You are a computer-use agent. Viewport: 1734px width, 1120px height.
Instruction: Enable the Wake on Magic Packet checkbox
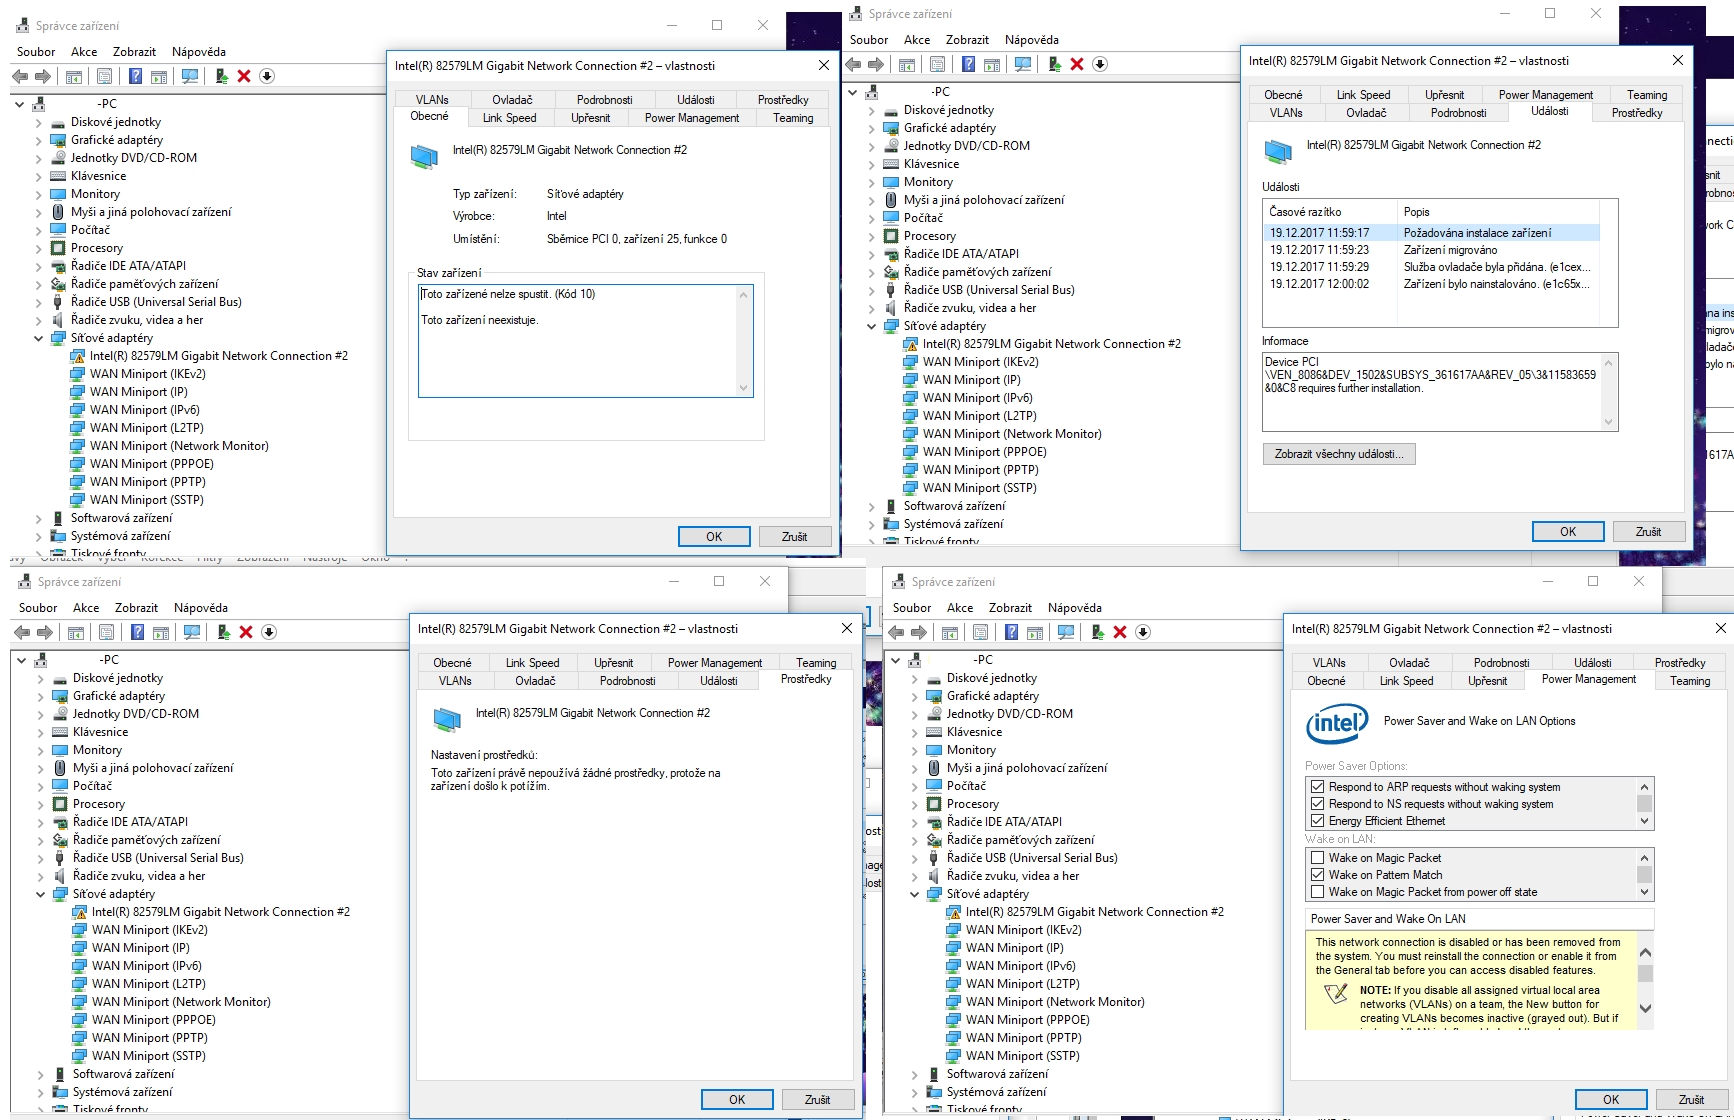tap(1318, 858)
